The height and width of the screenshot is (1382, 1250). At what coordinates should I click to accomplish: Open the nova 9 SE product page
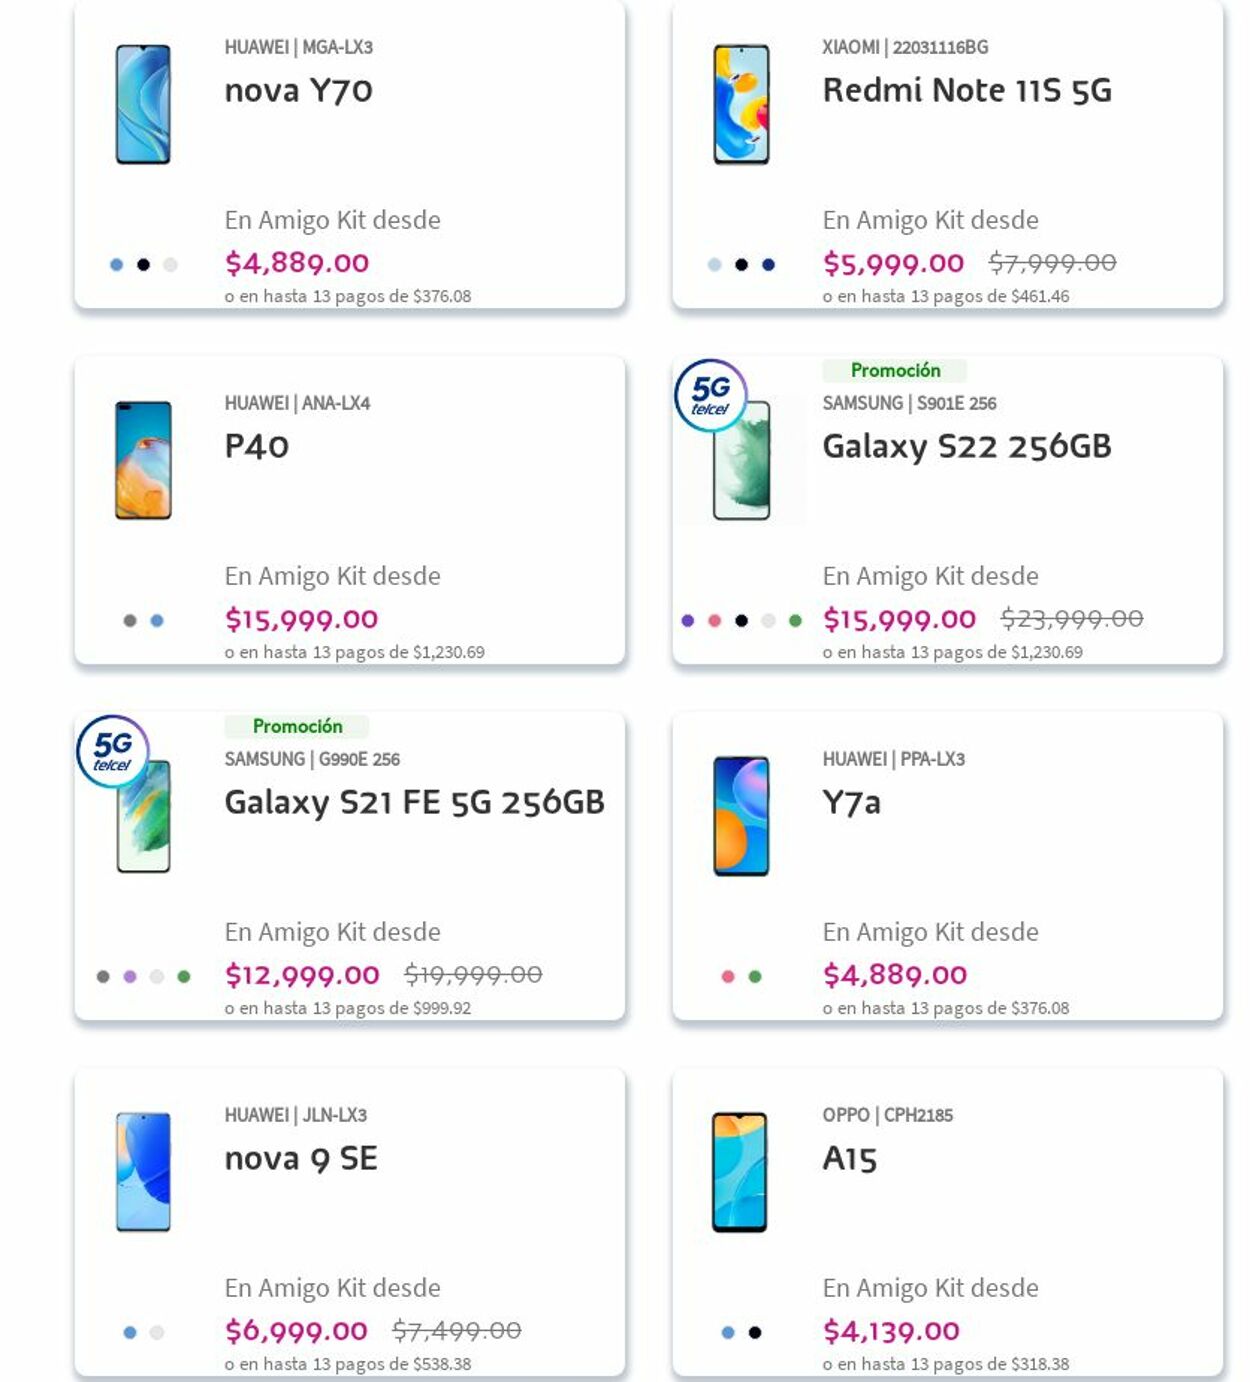point(300,1158)
